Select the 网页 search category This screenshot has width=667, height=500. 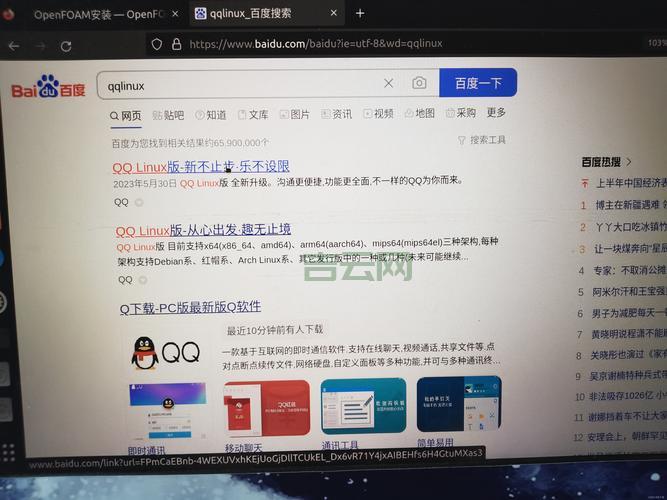(125, 116)
